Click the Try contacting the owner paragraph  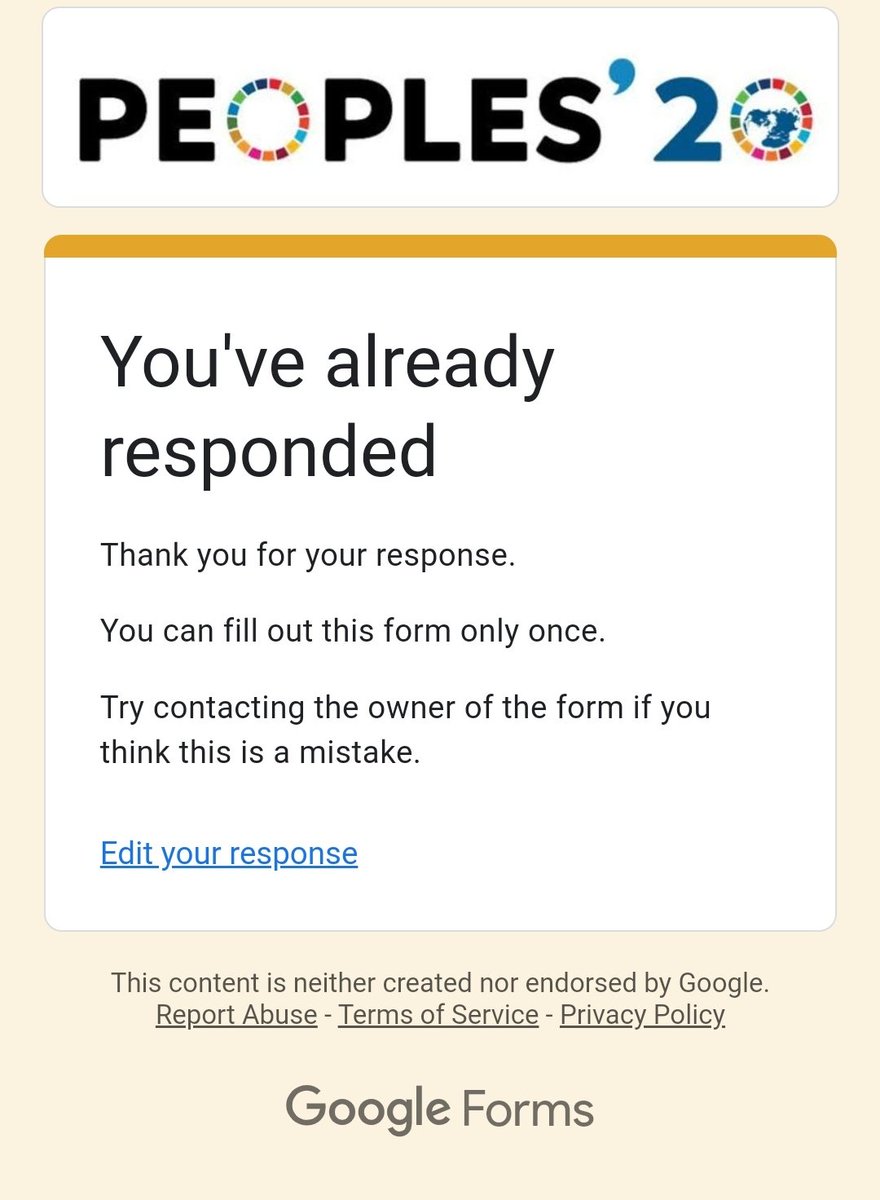point(405,729)
